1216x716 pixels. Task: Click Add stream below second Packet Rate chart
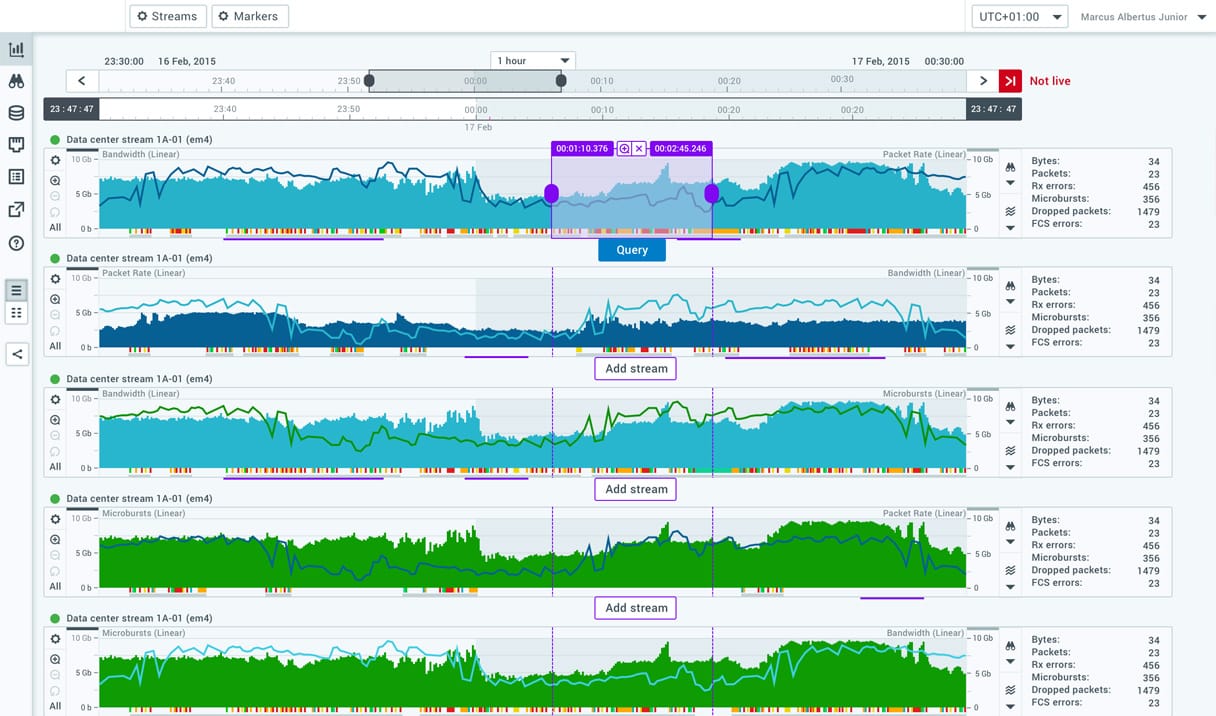636,369
